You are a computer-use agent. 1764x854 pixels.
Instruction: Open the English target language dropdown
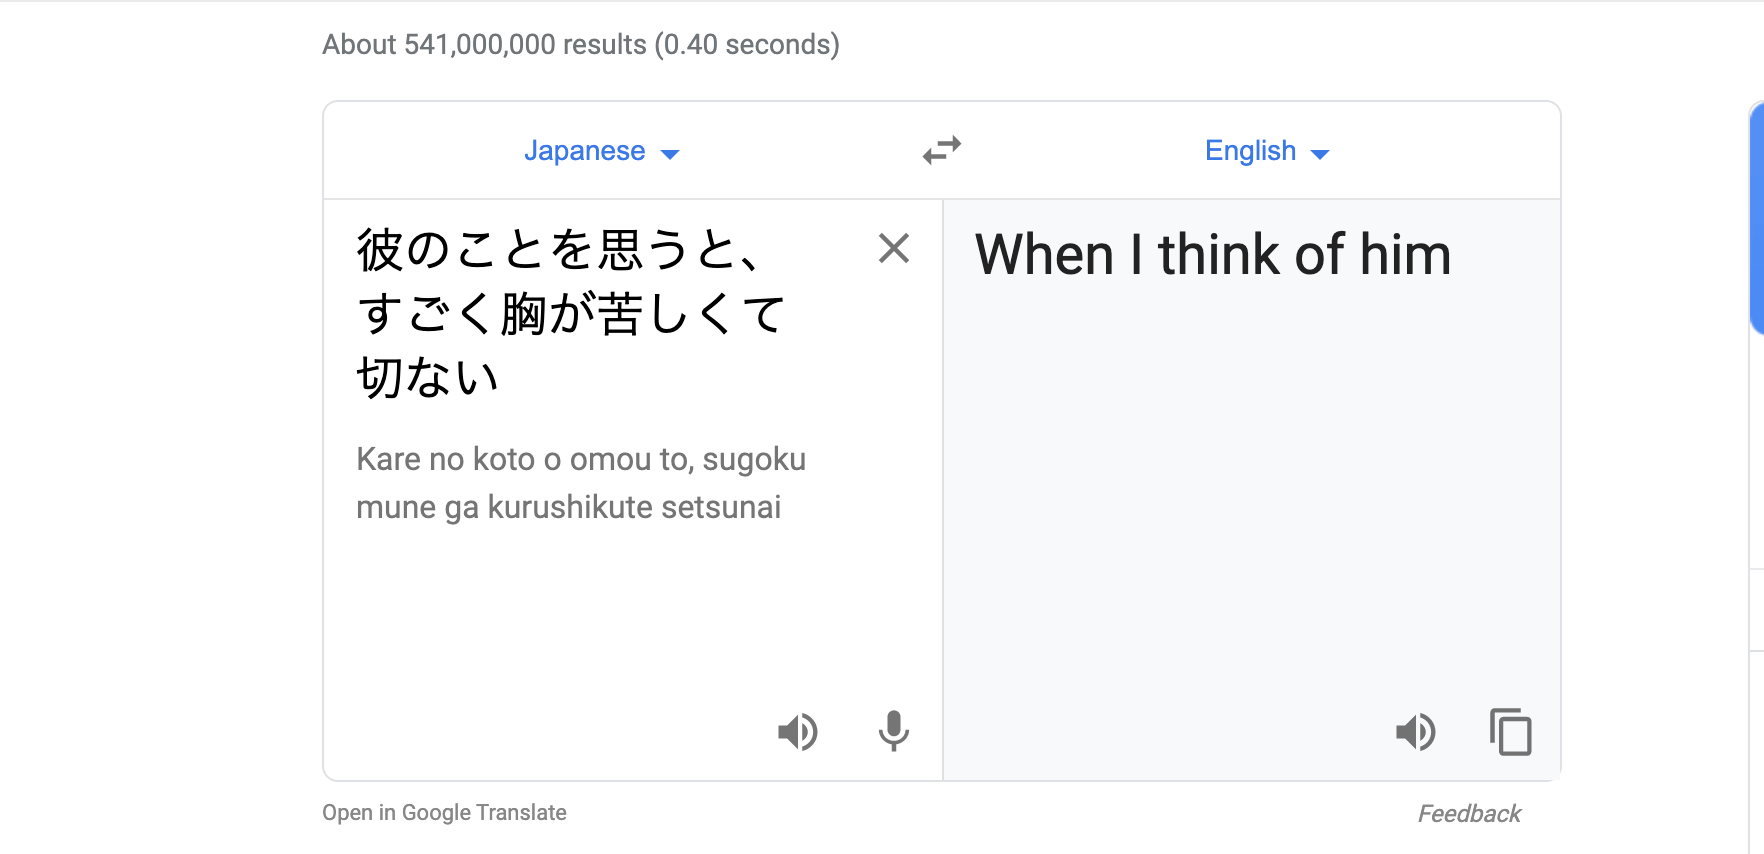tap(1267, 151)
